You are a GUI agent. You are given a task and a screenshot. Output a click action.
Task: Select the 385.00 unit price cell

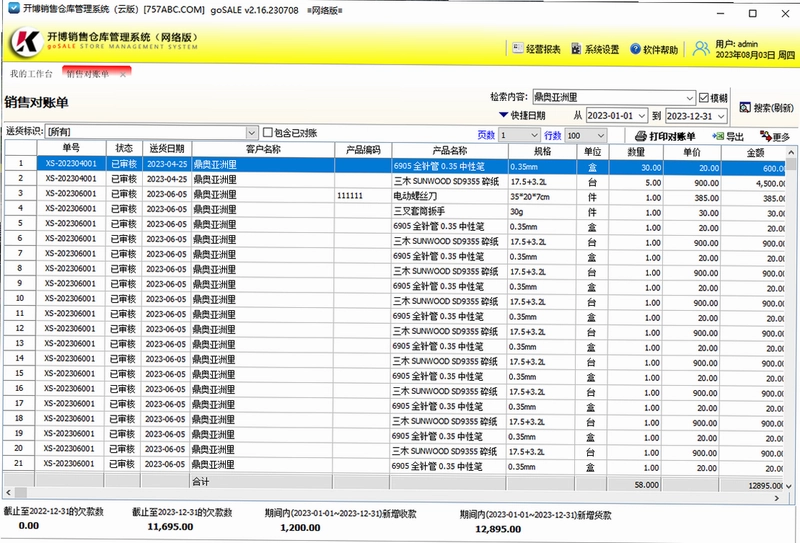coord(692,198)
